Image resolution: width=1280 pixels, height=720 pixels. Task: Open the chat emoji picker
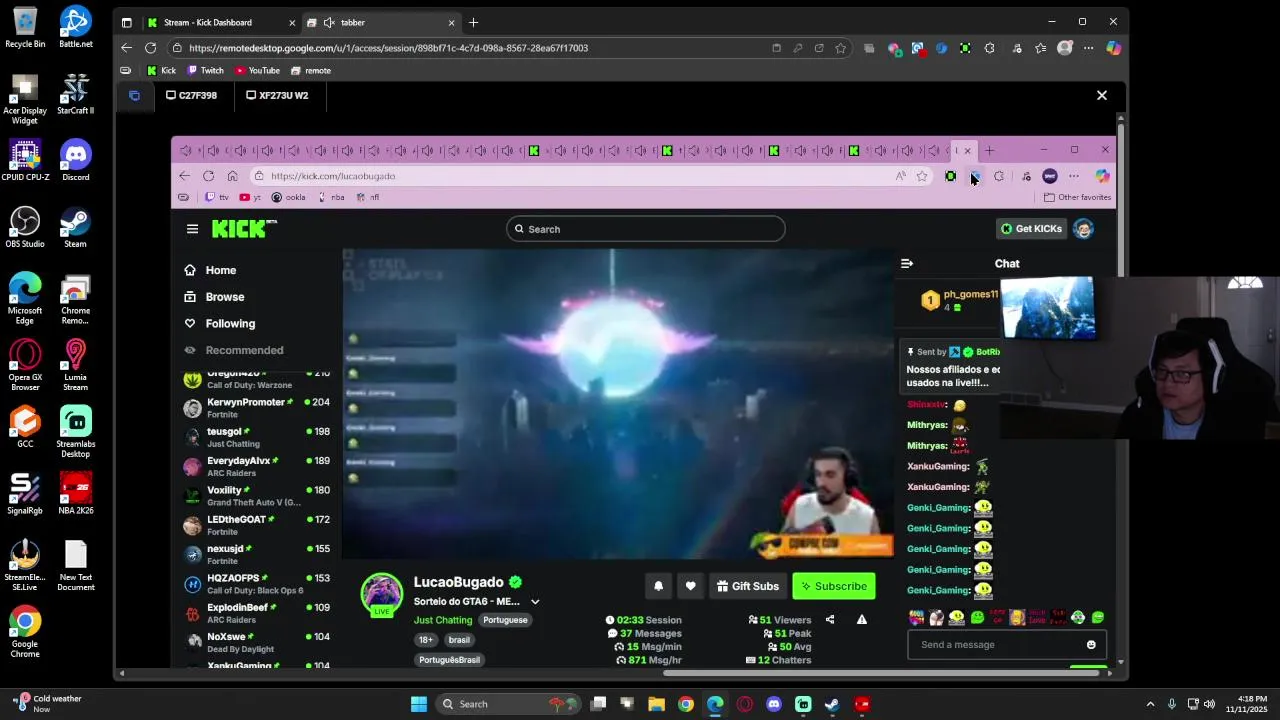click(x=1091, y=645)
